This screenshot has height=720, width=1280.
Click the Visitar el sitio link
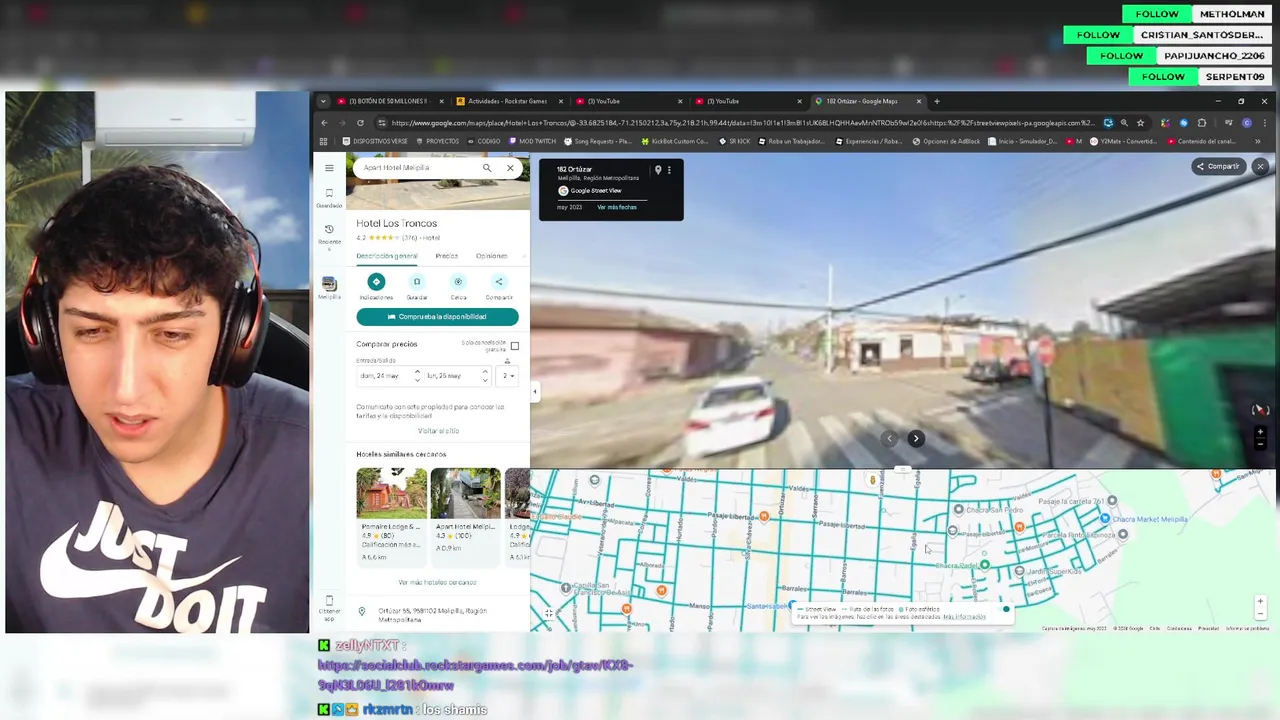pos(438,431)
